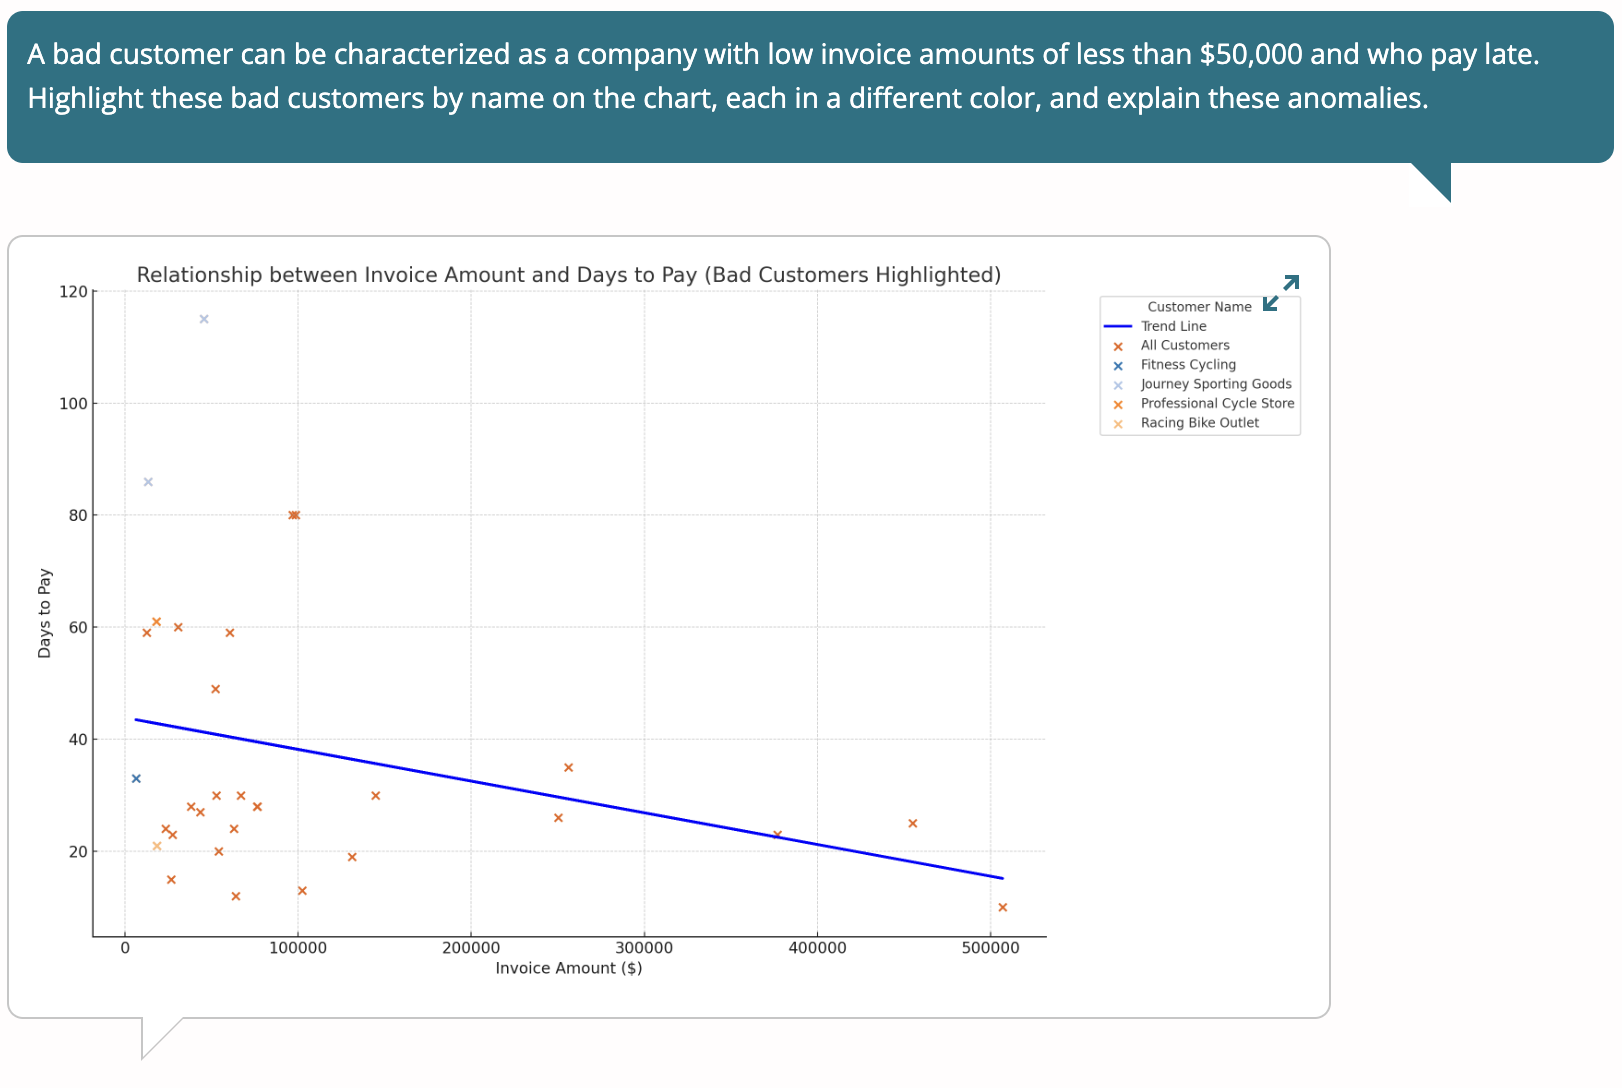Click the data point at 115 days
Image resolution: width=1622 pixels, height=1088 pixels.
[x=204, y=319]
